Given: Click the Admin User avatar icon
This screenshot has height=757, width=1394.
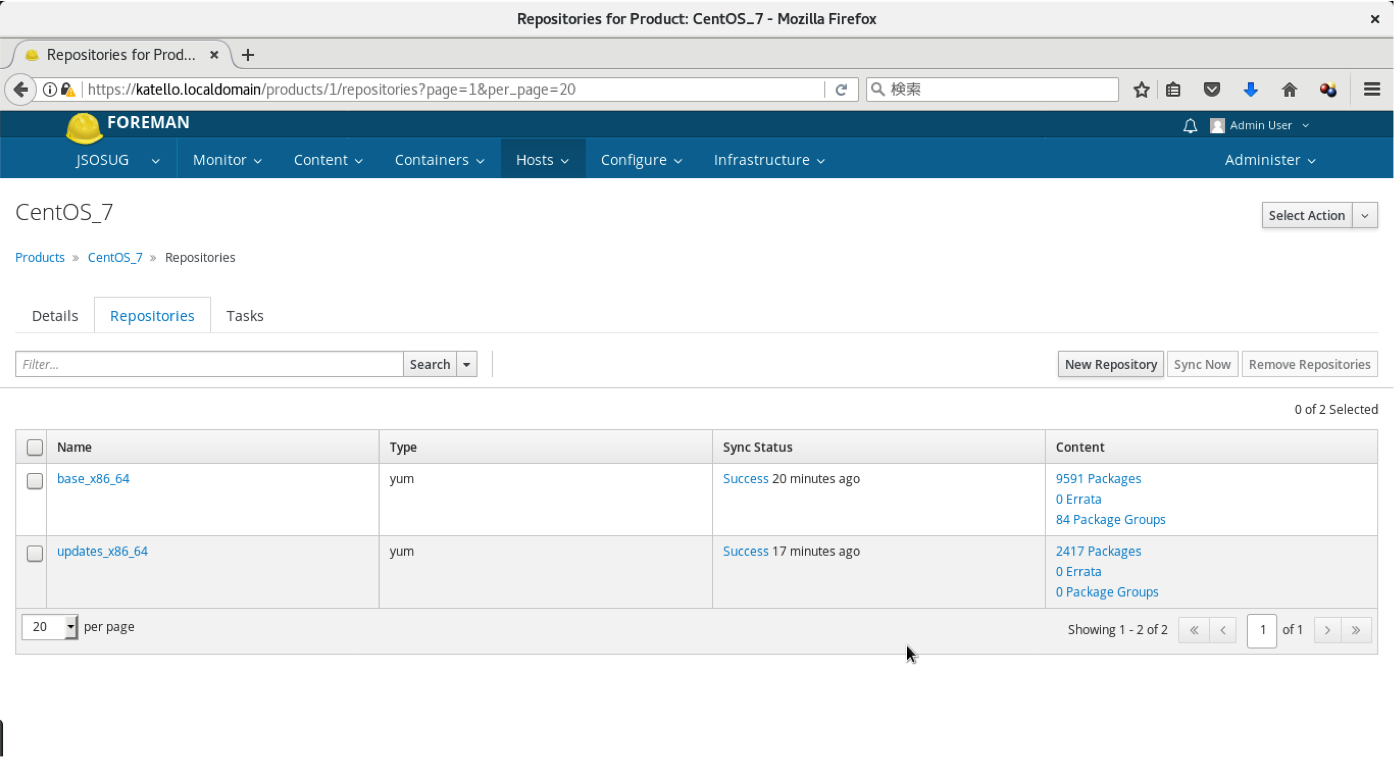Looking at the screenshot, I should [1217, 126].
